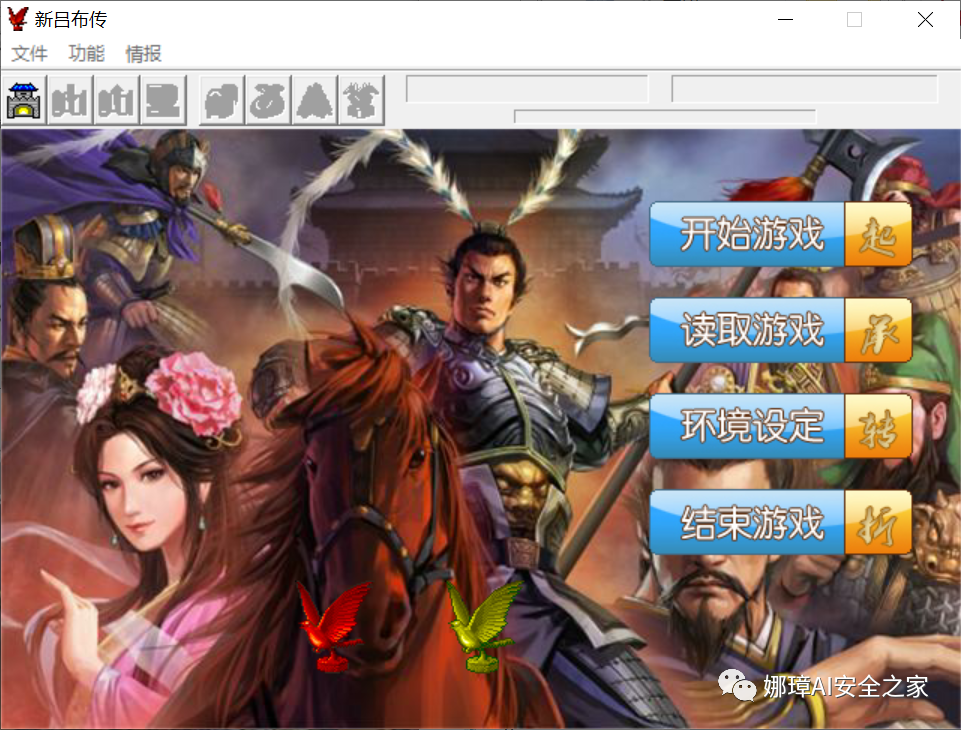
Task: Click the 结束游戏 button
Action: tap(780, 522)
